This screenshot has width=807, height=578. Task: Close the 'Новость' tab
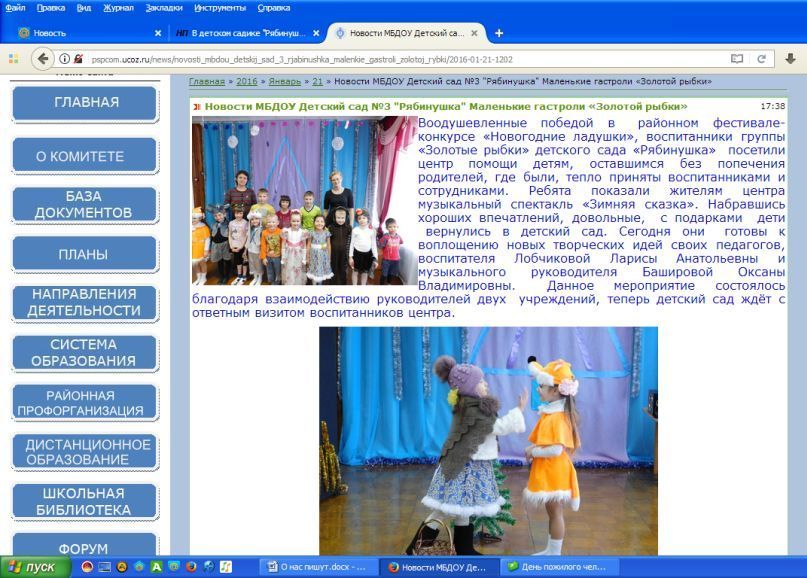tap(158, 33)
